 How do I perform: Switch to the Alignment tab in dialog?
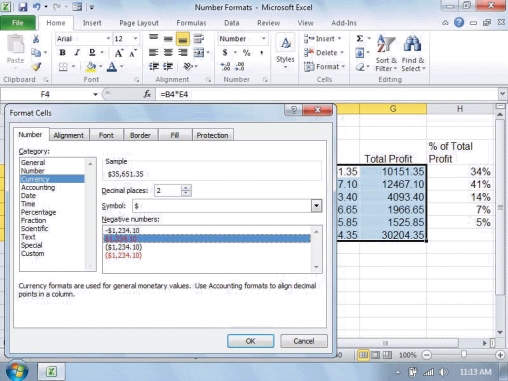pos(69,135)
